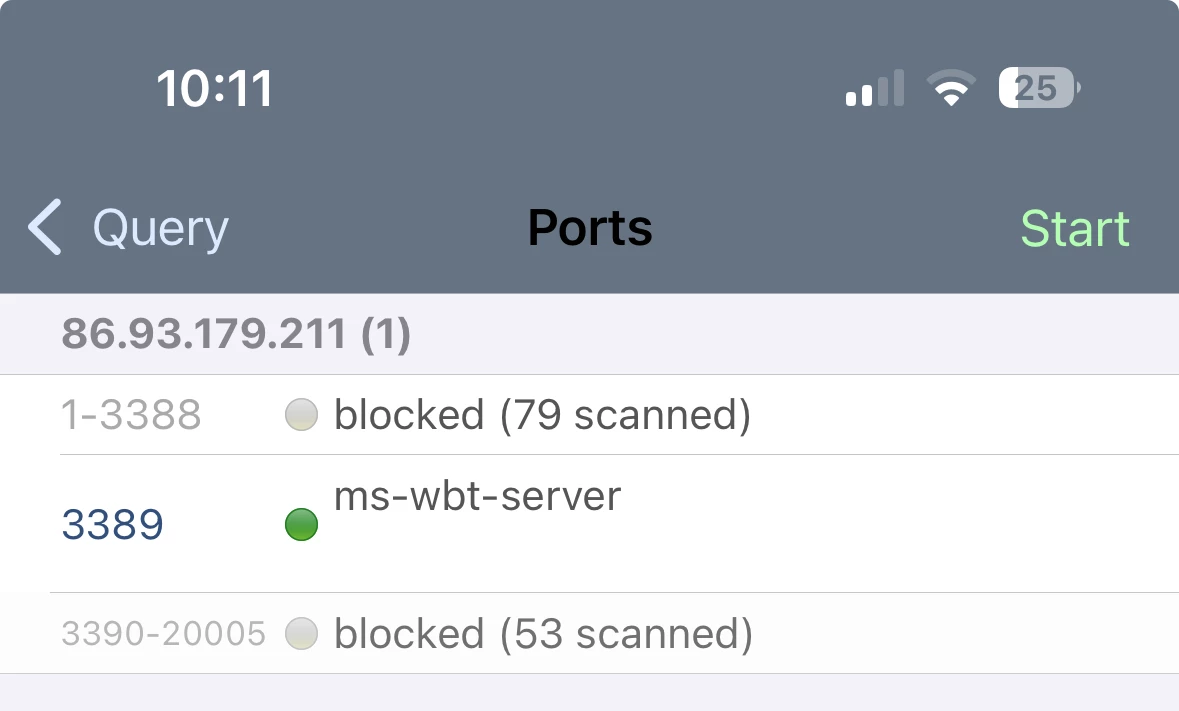Select the 86.93.179.211 host header
Screen dimensions: 1179x711
(236, 334)
